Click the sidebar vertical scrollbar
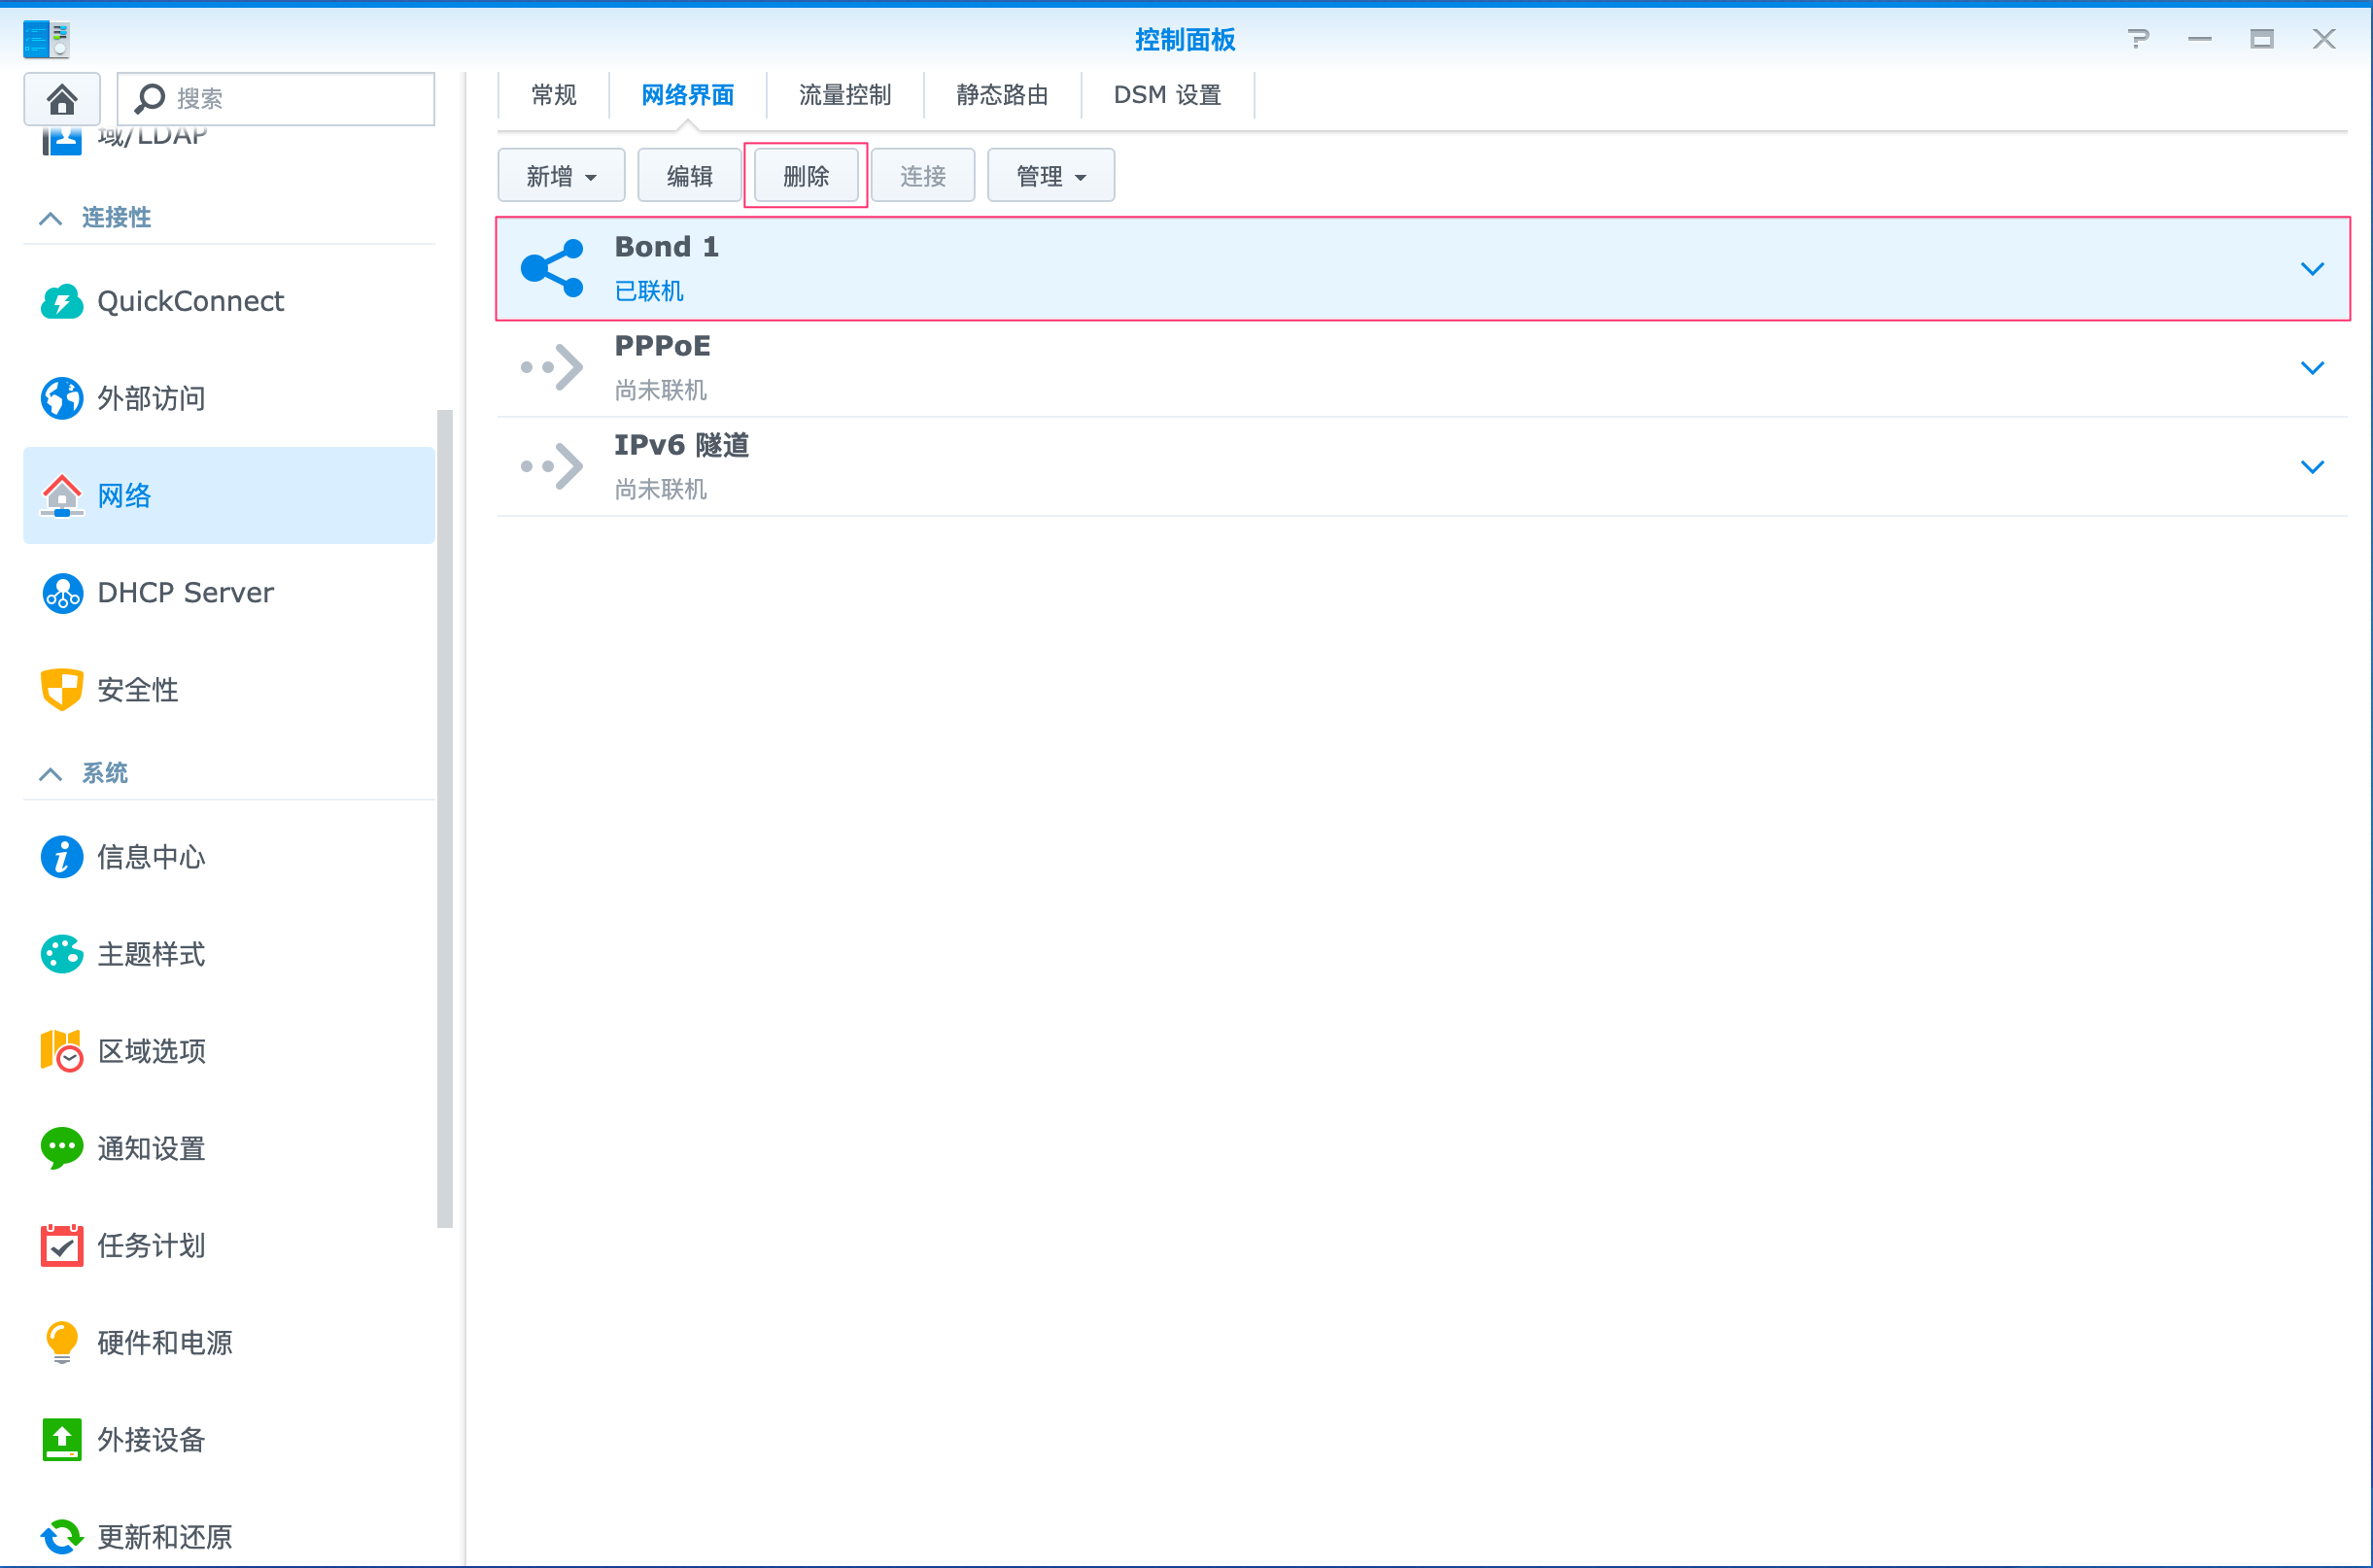Screen dimensions: 2373x1568 point(445,818)
